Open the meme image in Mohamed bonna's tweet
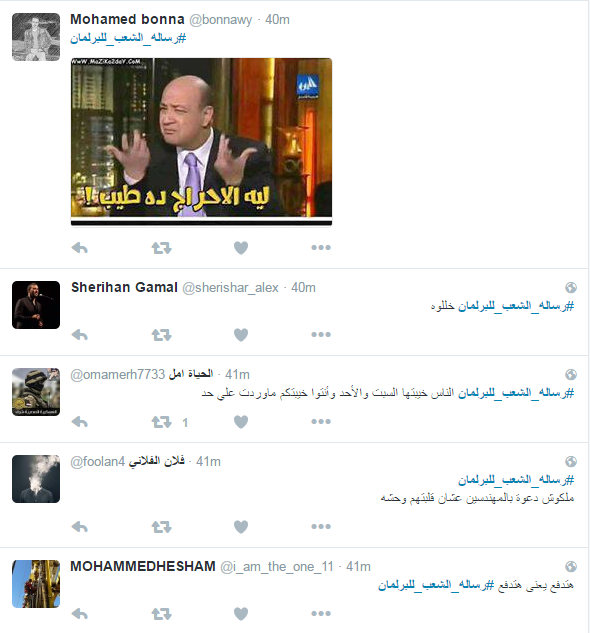The image size is (590, 633). [202, 141]
